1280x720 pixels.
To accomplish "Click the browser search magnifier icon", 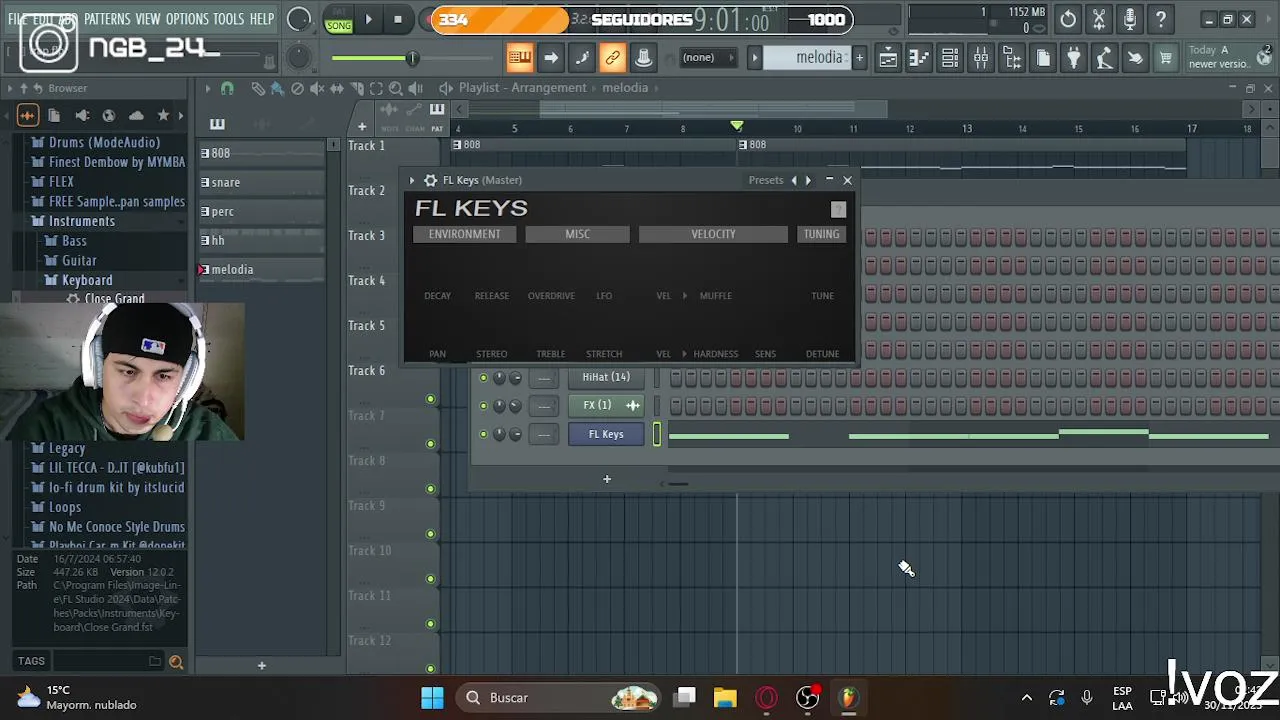I will [x=176, y=661].
